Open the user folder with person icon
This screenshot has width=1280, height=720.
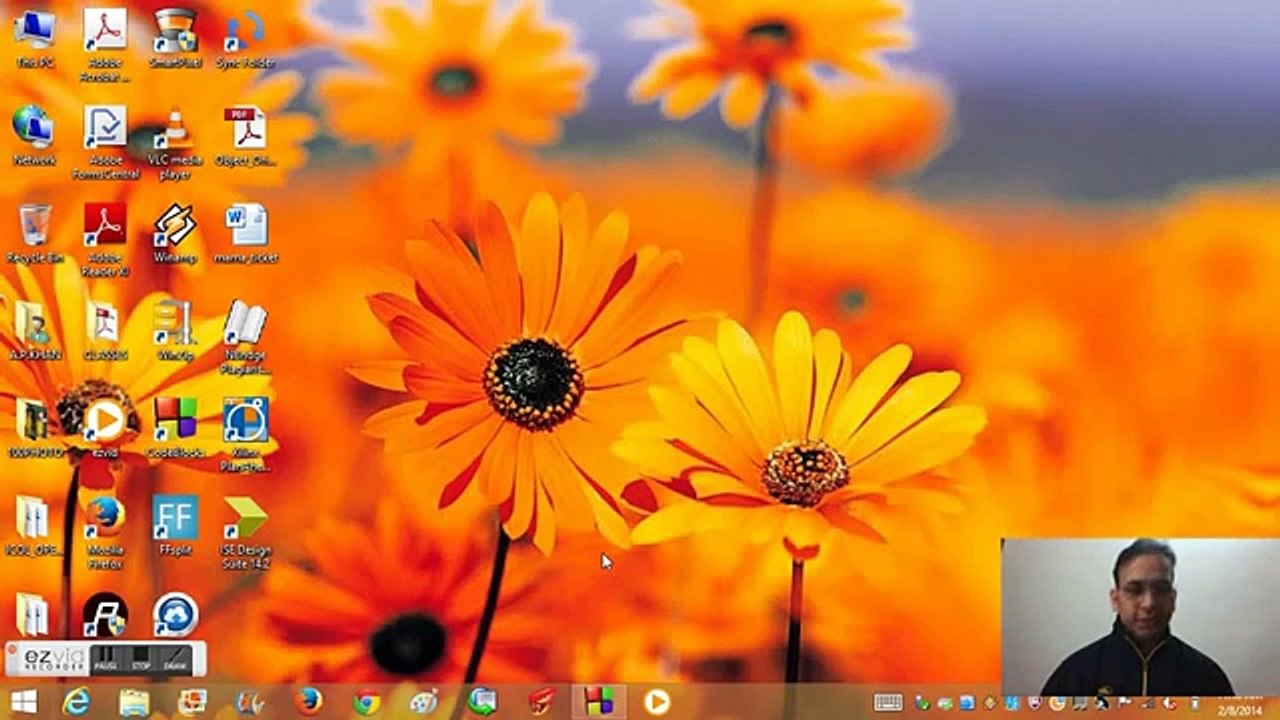tap(34, 330)
